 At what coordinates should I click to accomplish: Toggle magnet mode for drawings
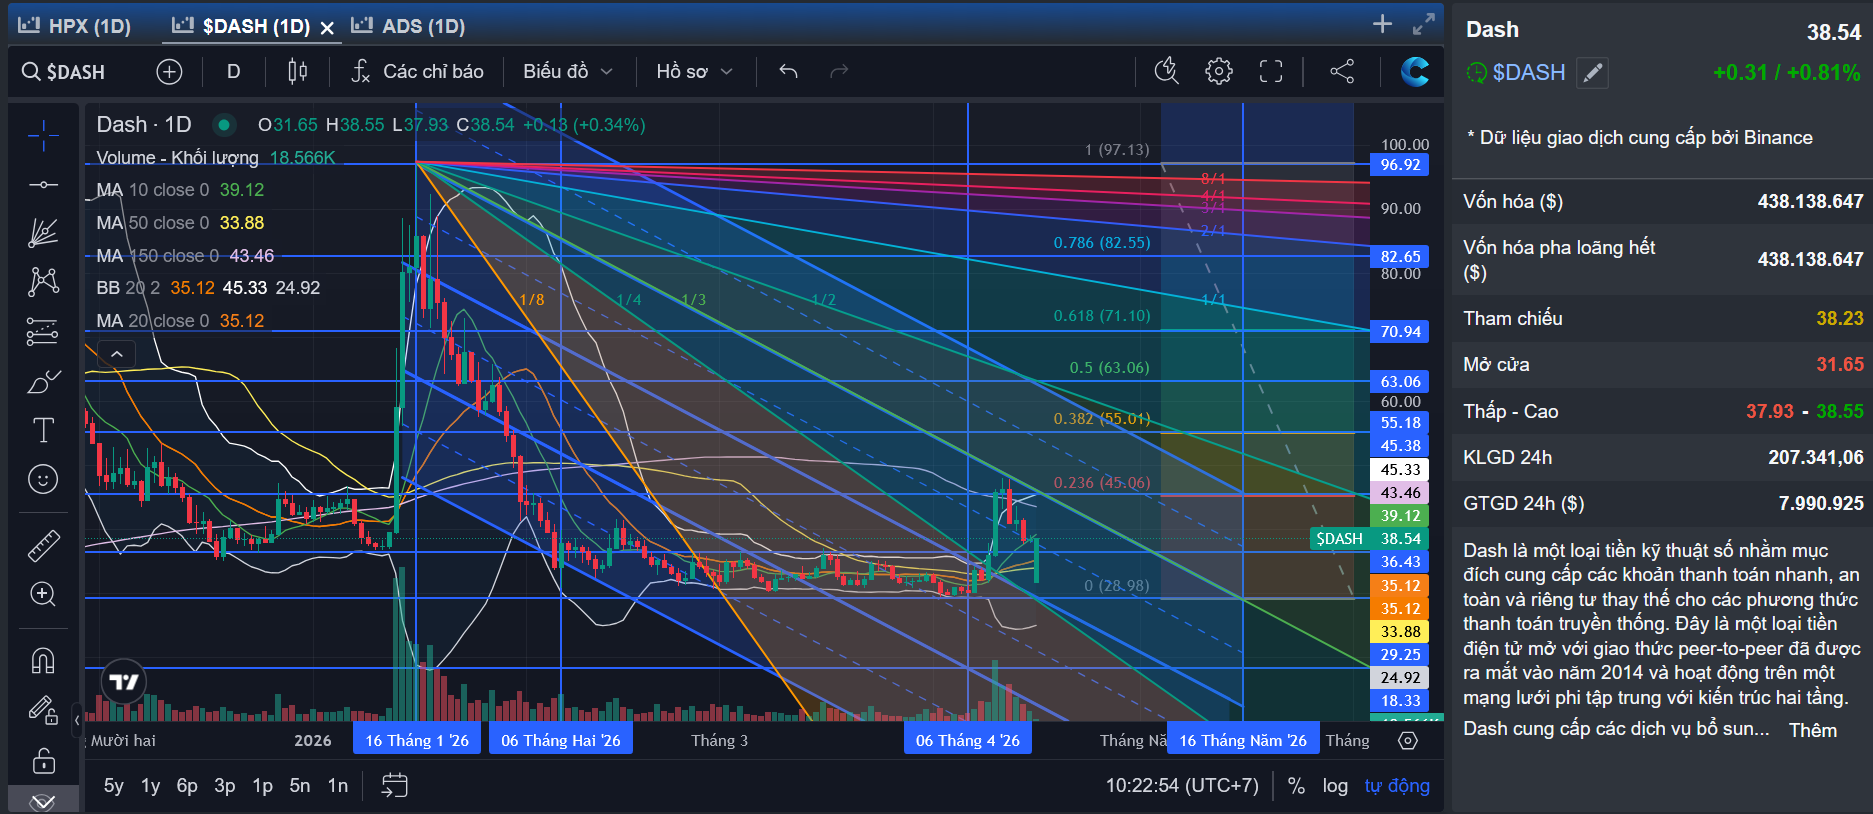click(x=43, y=661)
